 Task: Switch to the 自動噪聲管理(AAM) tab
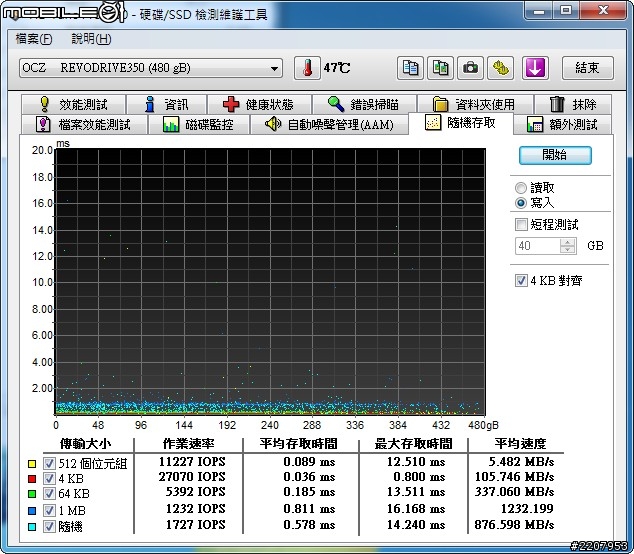coord(330,124)
